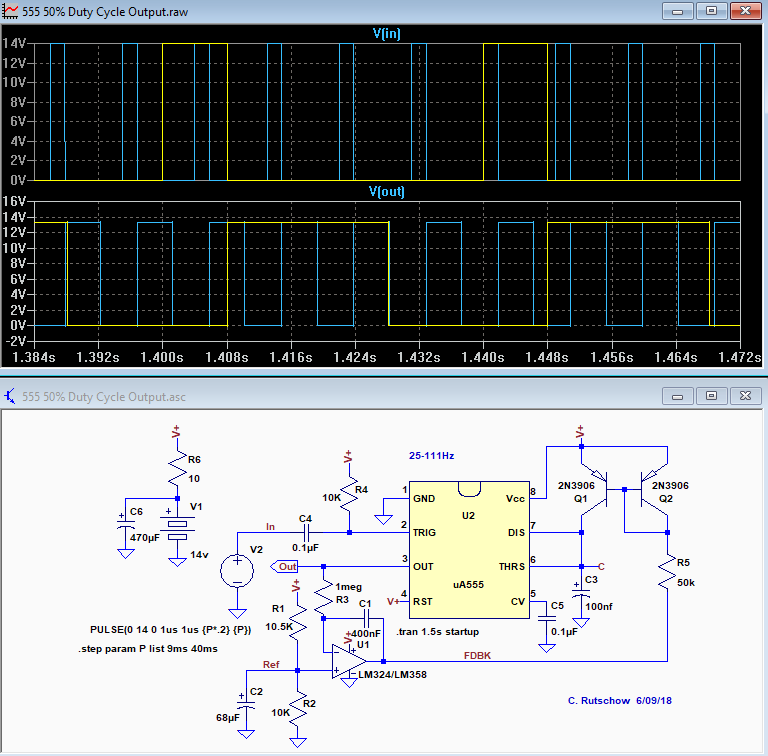Select the V2 pulse voltage source symbol

click(x=237, y=571)
